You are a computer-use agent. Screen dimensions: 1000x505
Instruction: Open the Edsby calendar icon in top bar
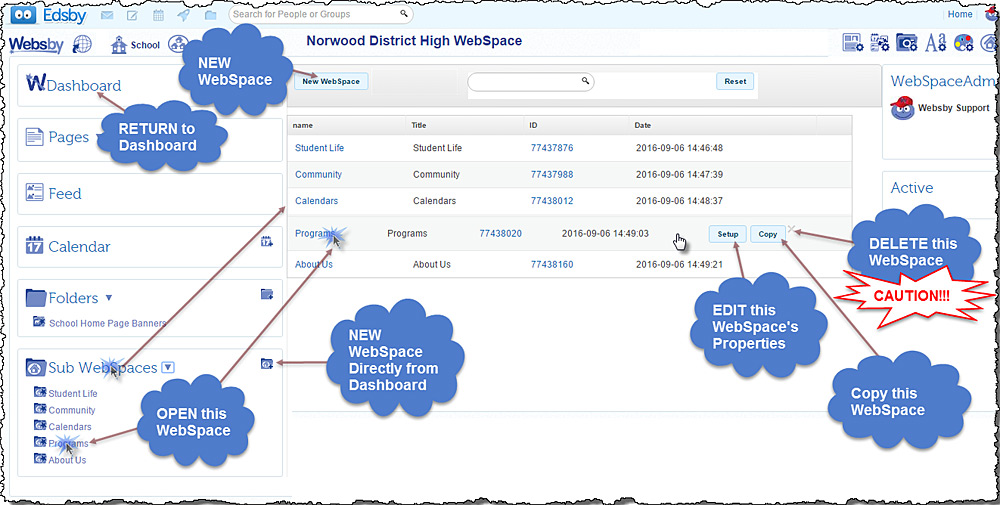click(x=158, y=14)
